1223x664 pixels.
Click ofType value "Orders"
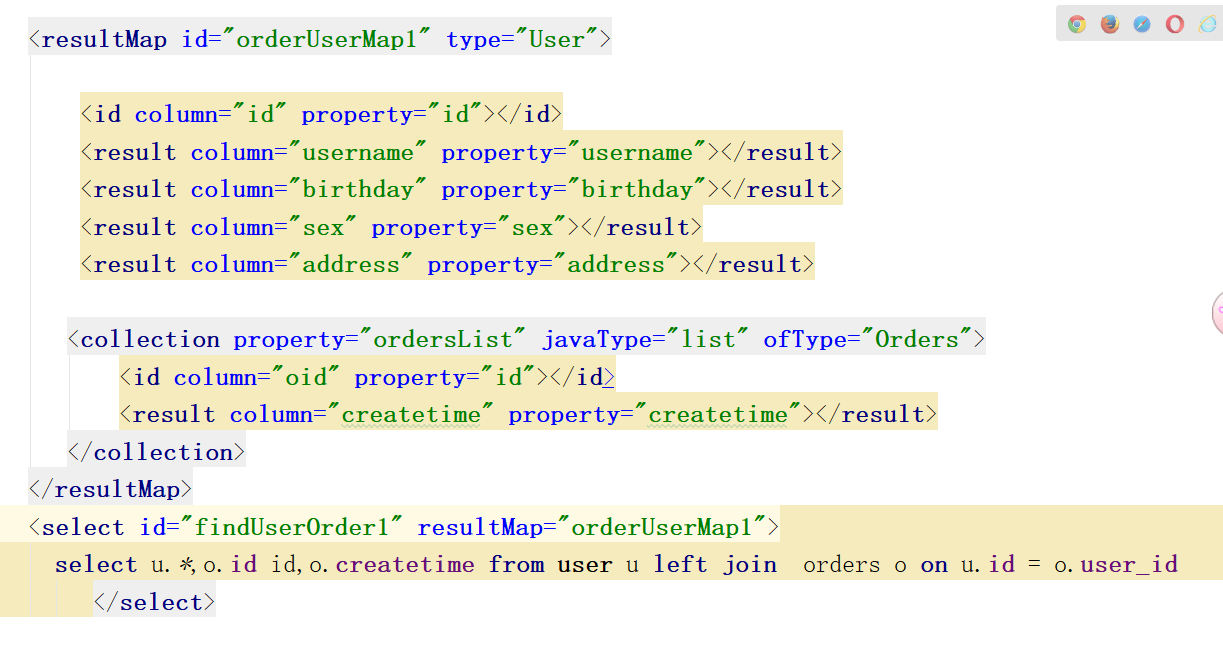click(x=917, y=340)
